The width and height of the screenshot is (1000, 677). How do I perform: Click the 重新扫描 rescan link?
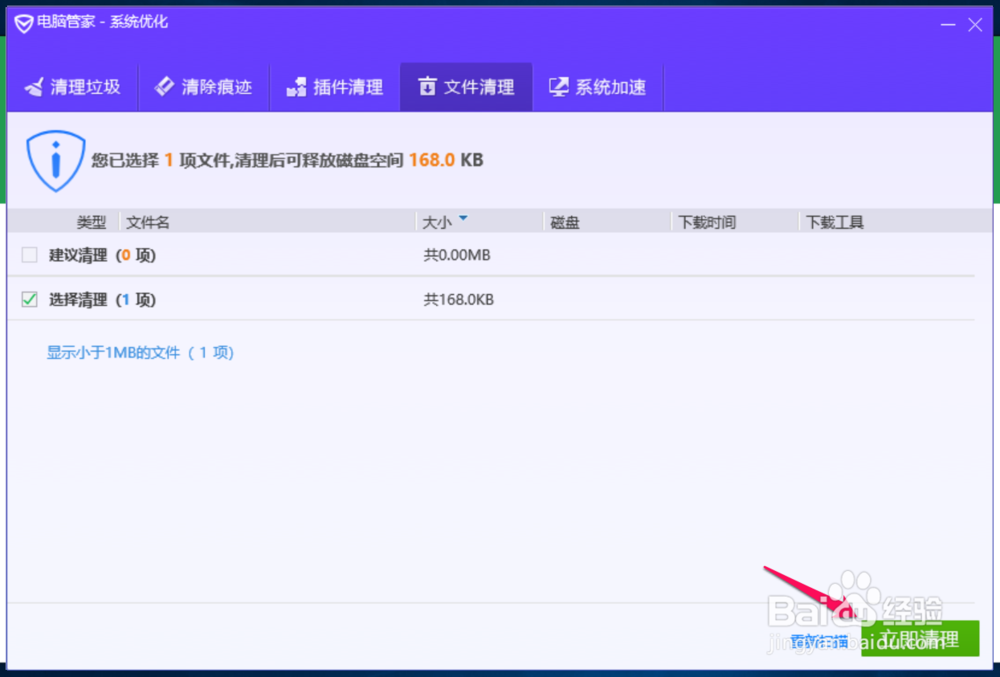click(x=820, y=640)
